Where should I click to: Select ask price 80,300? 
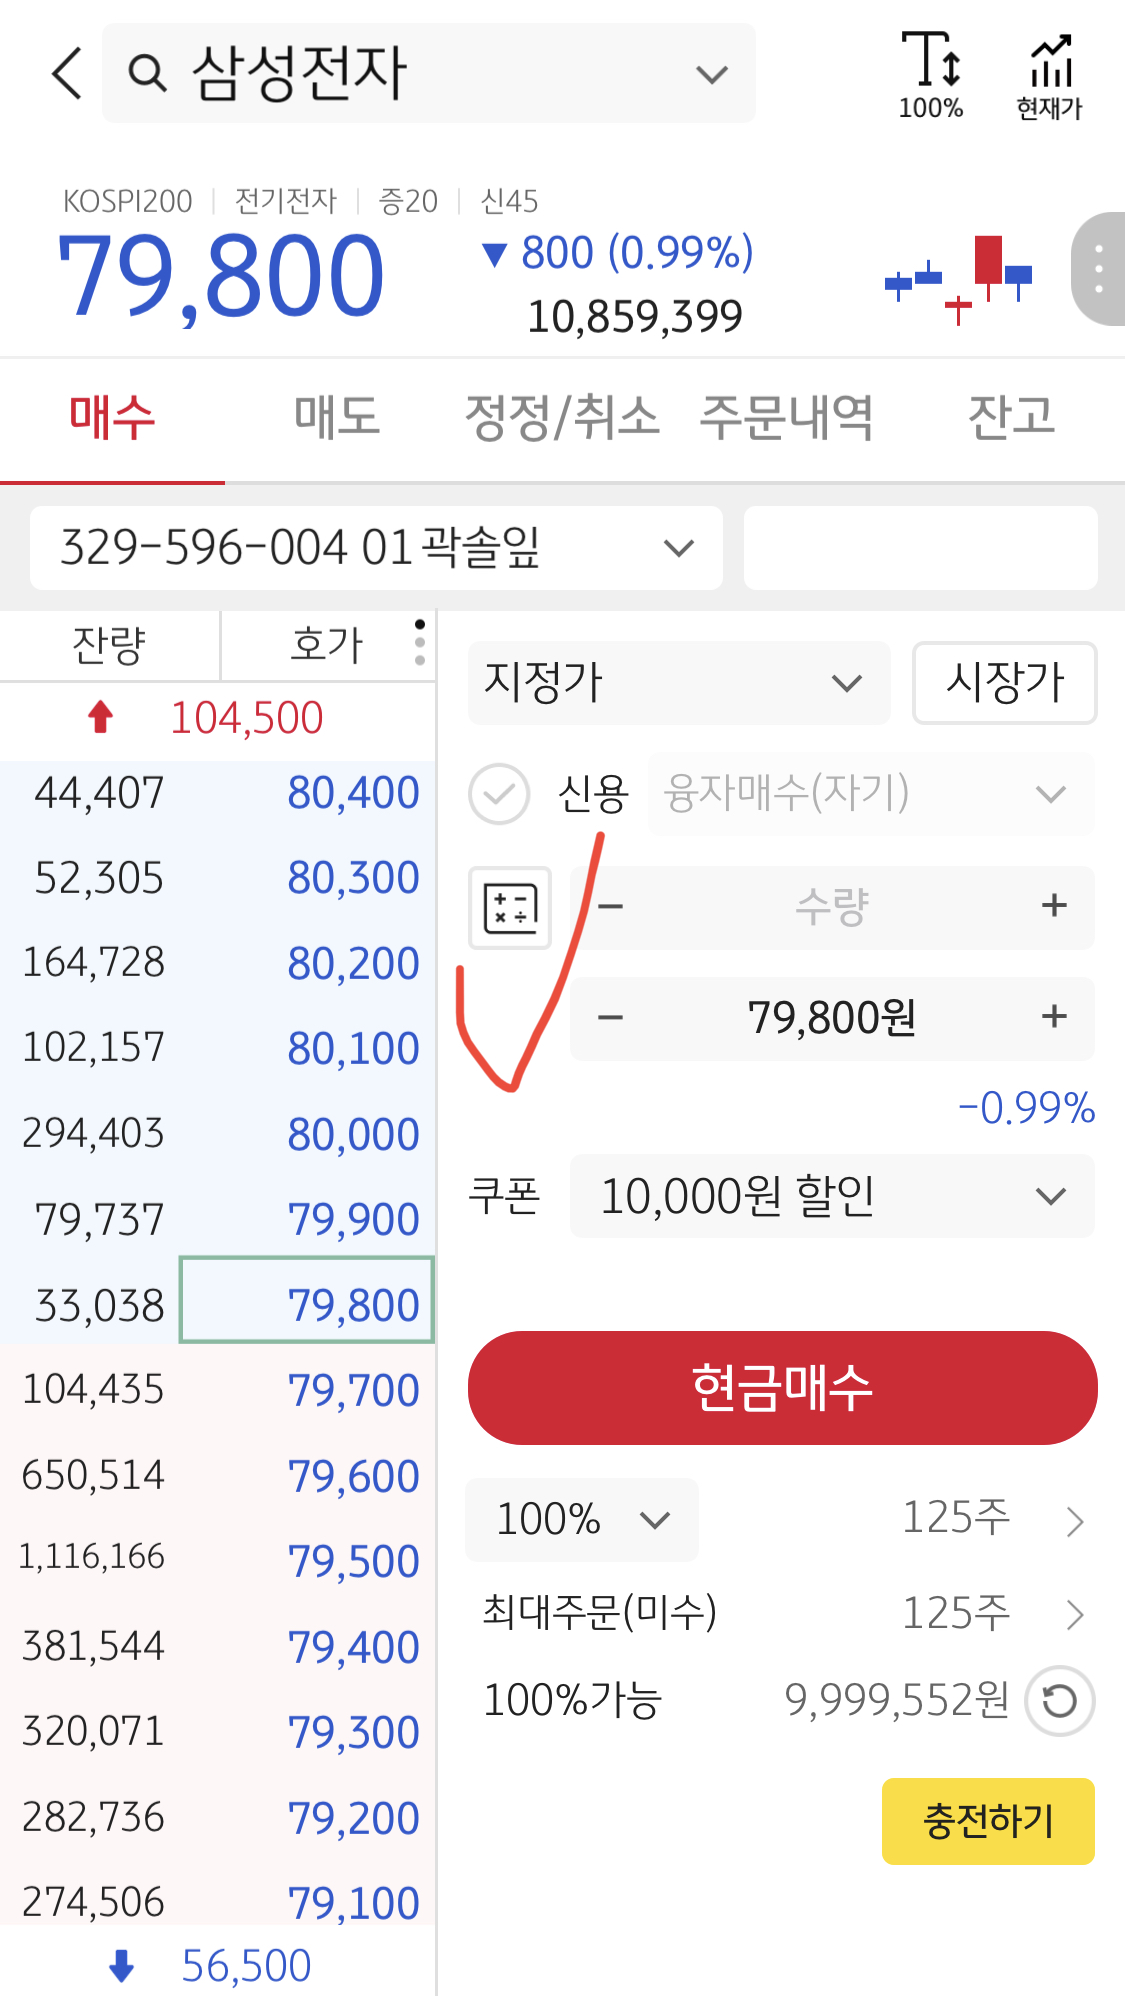[353, 878]
